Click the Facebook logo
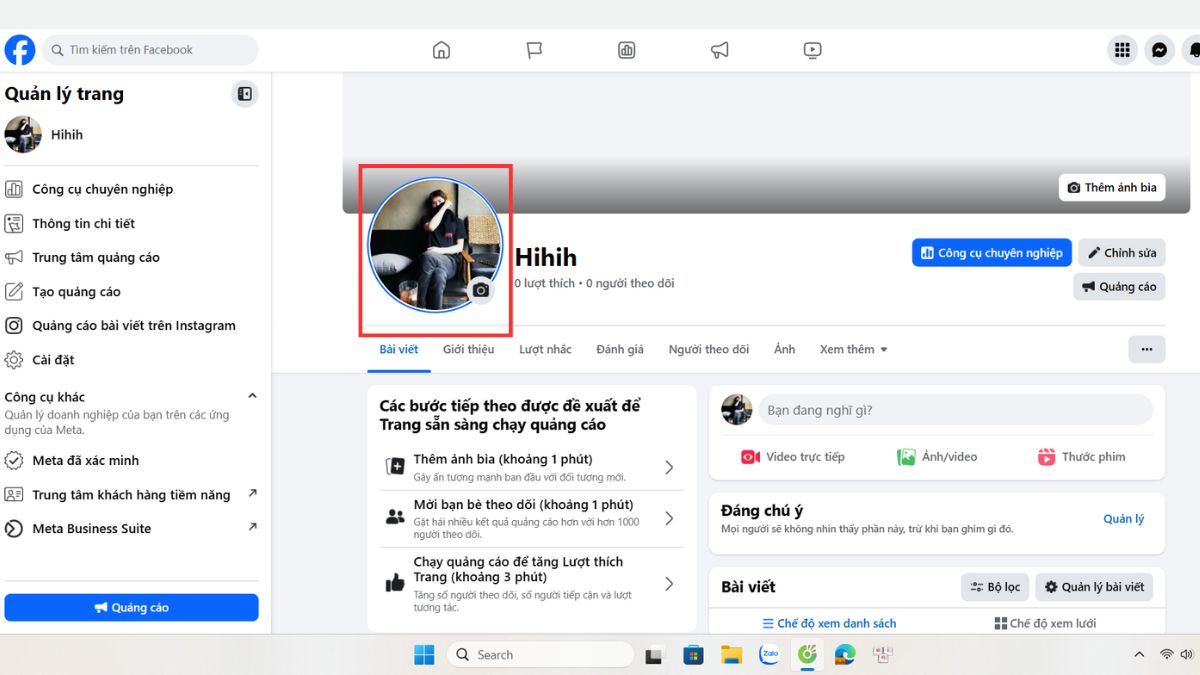Image resolution: width=1200 pixels, height=675 pixels. (x=20, y=50)
